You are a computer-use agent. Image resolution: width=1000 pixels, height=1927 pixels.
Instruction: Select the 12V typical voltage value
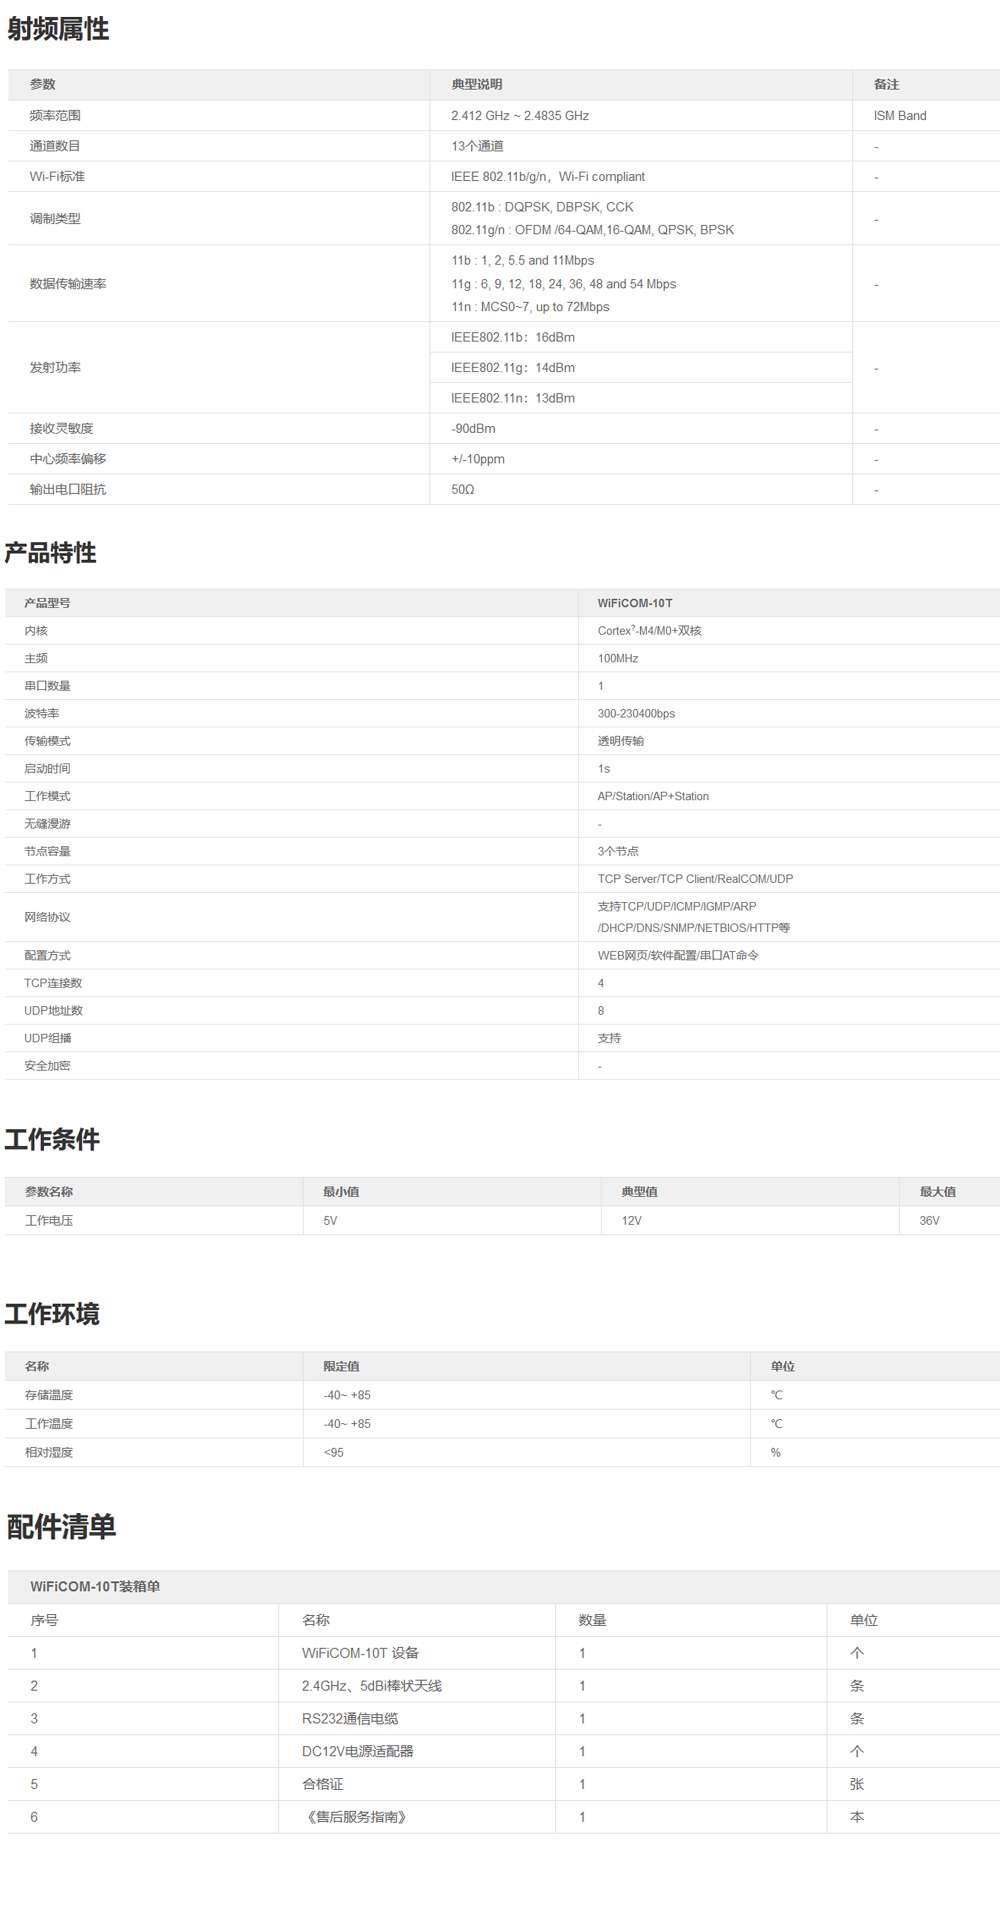tap(632, 1221)
